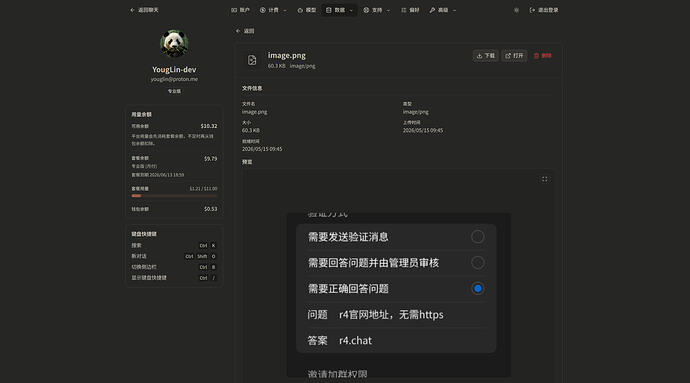Expand the 数据 dropdown menu
690x383 pixels.
(339, 10)
